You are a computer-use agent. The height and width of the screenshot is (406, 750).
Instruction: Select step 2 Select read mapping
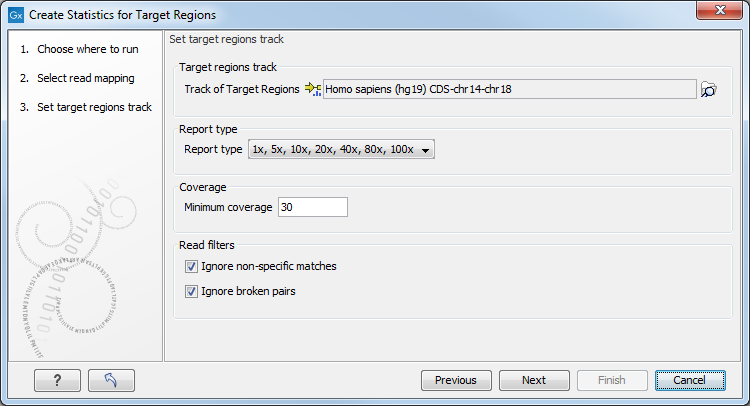(77, 78)
